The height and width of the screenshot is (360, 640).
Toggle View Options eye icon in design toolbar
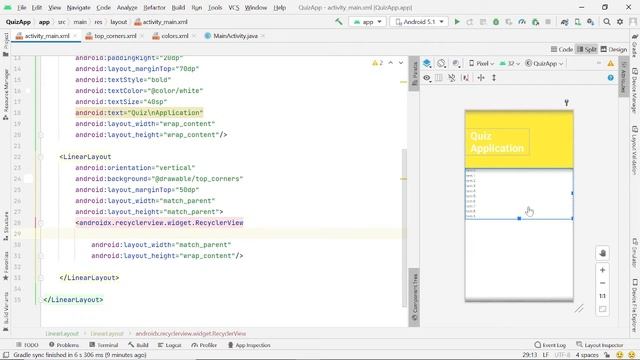[427, 78]
